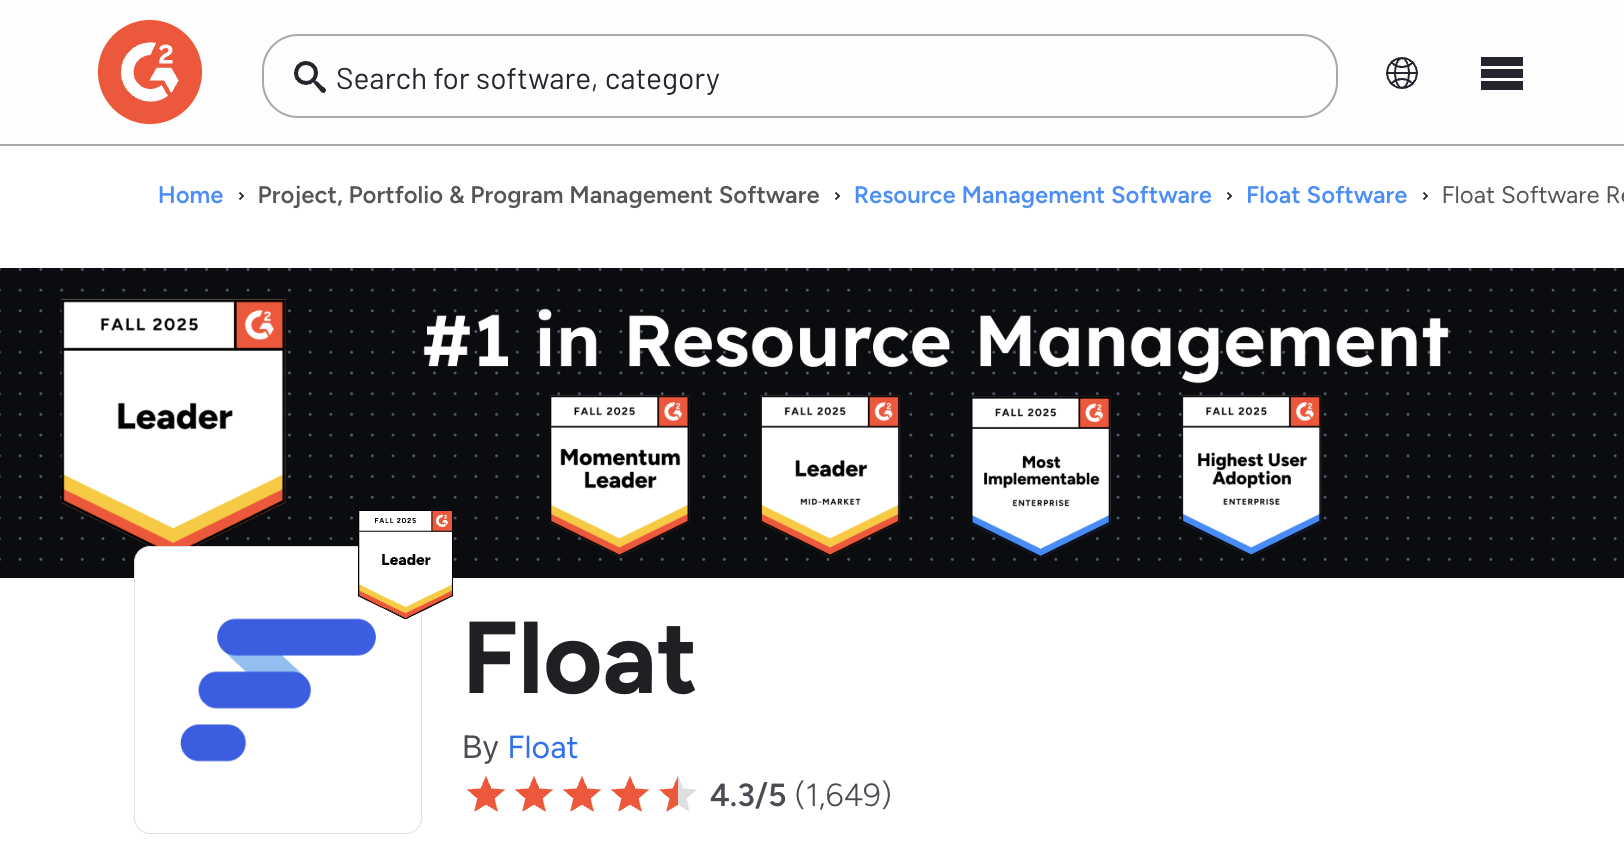Image resolution: width=1624 pixels, height=868 pixels.
Task: Click the Most Implementable Enterprise badge
Action: point(1041,474)
